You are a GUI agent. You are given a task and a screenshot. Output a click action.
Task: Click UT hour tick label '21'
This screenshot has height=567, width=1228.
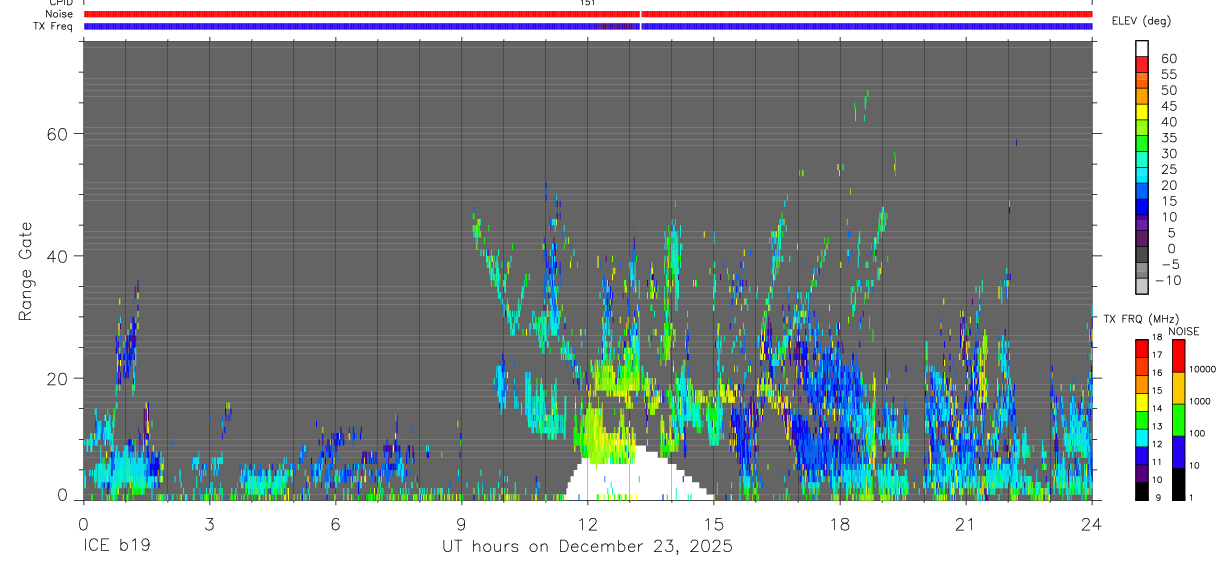tap(966, 524)
